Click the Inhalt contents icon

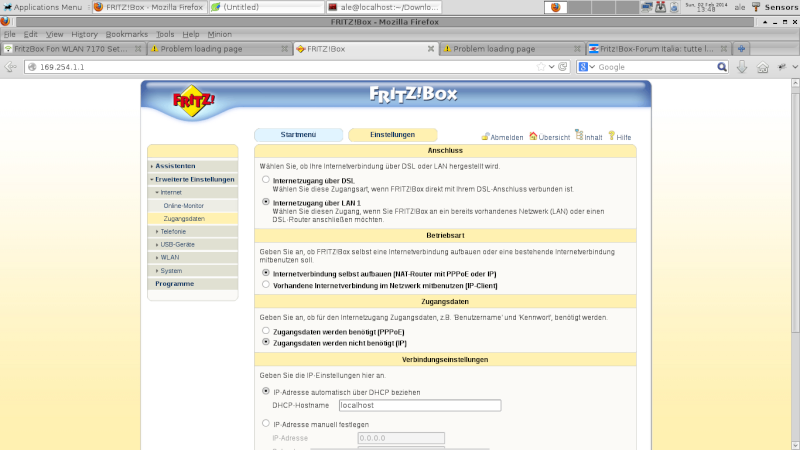pyautogui.click(x=579, y=135)
